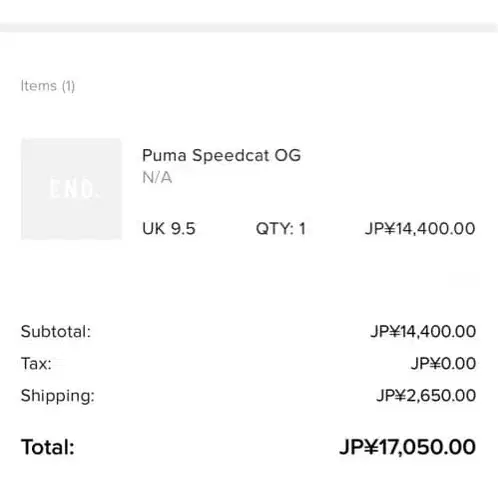Select the Subtotal label
The width and height of the screenshot is (498, 498).
tap(56, 332)
